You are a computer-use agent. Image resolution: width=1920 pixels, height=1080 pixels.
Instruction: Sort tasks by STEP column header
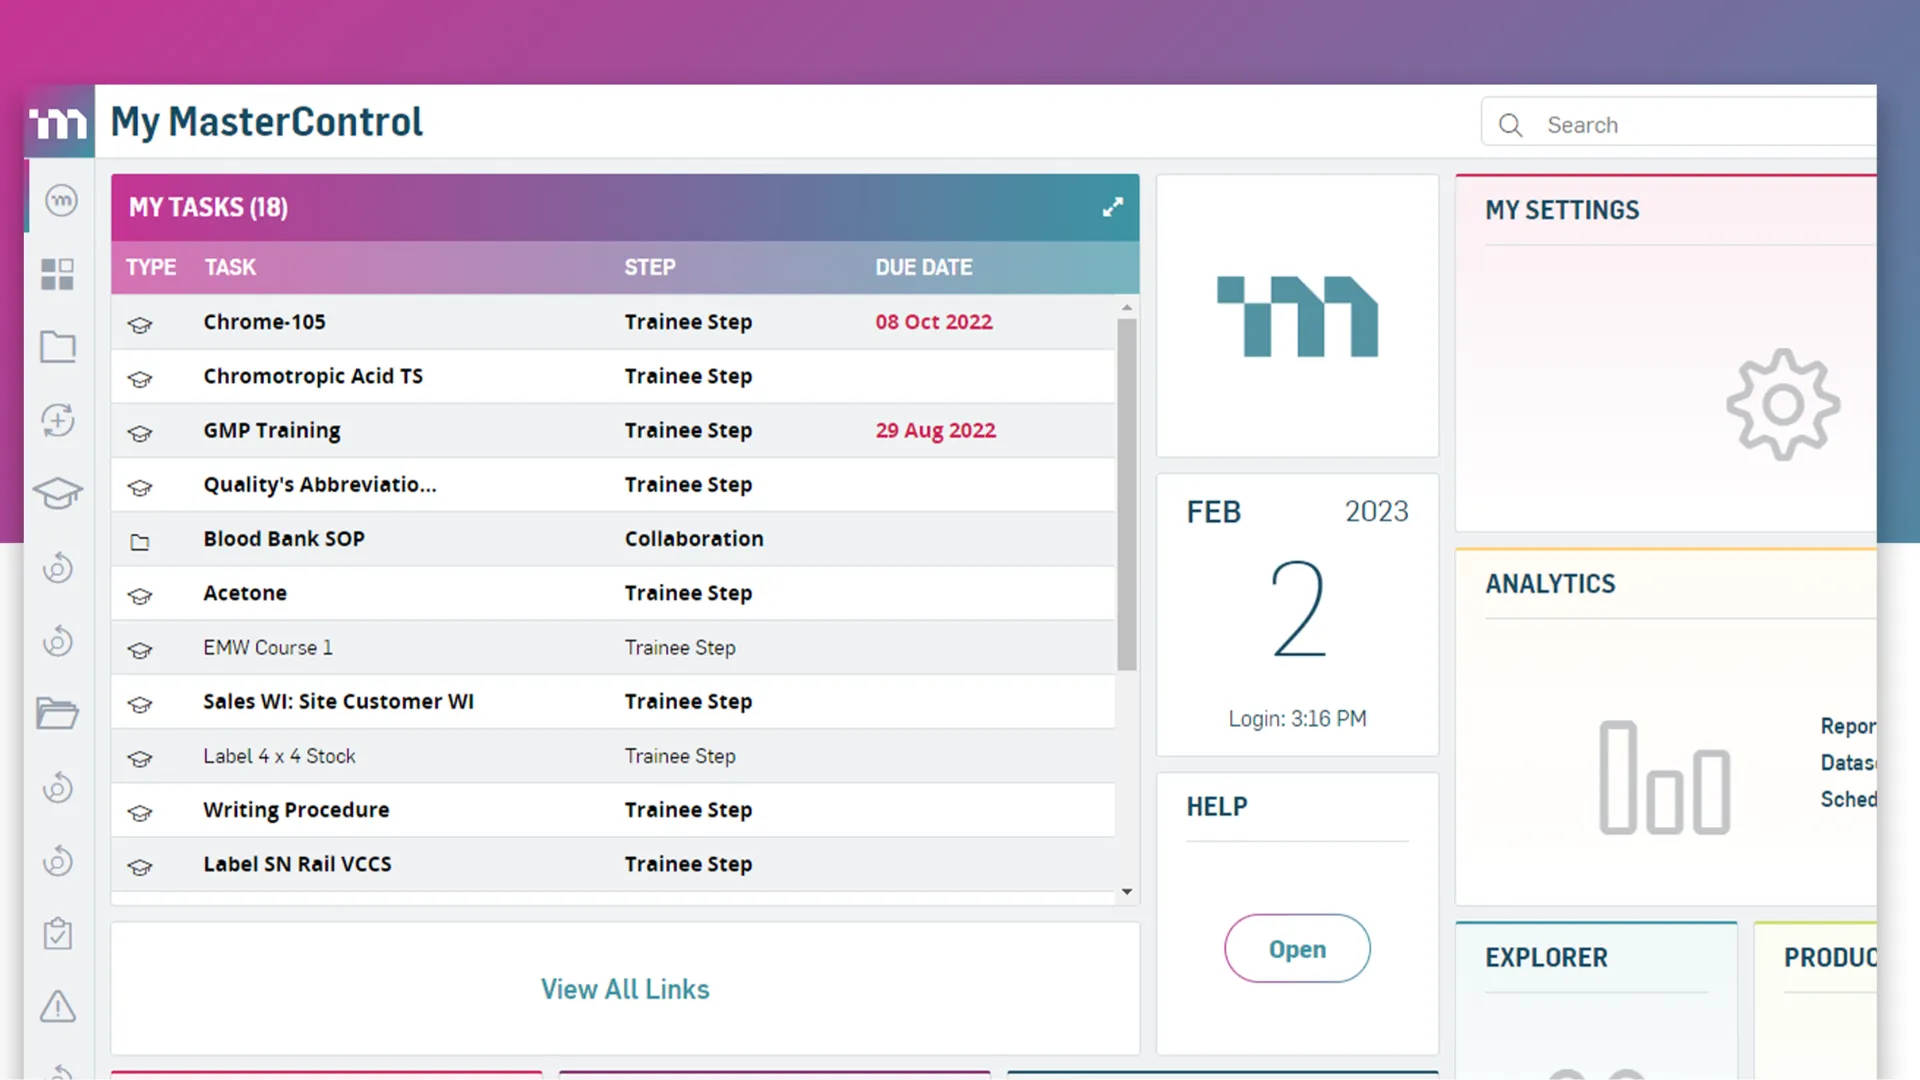650,267
